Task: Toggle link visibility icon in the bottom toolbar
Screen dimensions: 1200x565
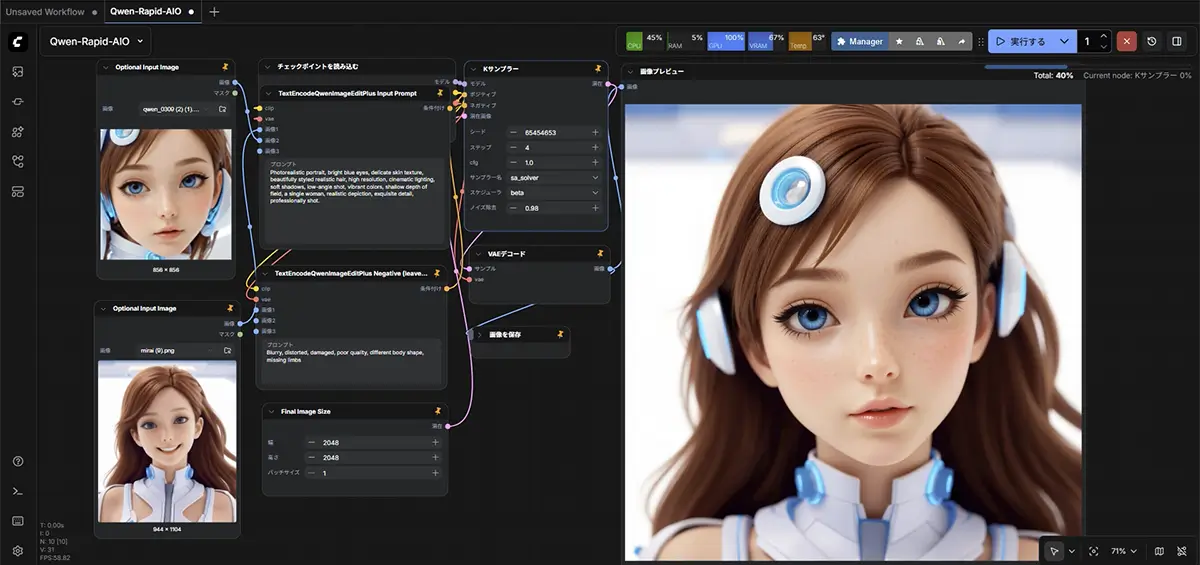Action: point(1182,551)
